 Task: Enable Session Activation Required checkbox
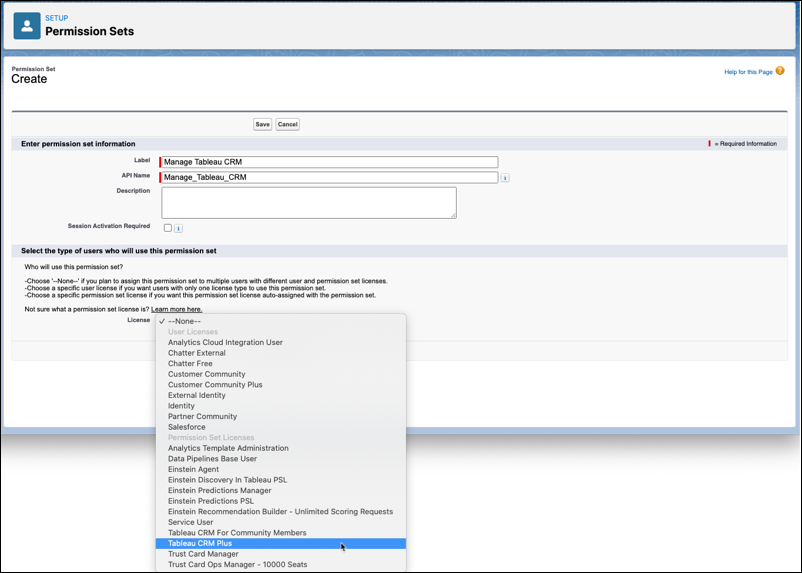168,228
